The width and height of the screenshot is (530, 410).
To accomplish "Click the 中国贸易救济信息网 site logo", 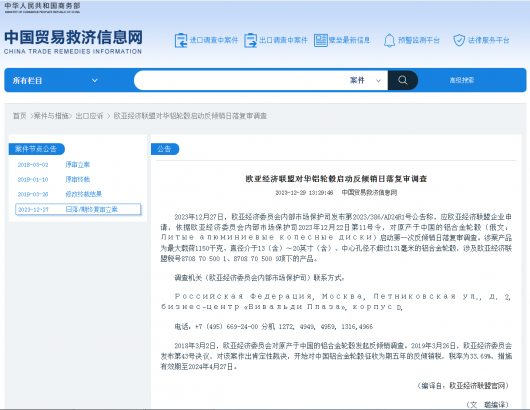I will pyautogui.click(x=73, y=37).
